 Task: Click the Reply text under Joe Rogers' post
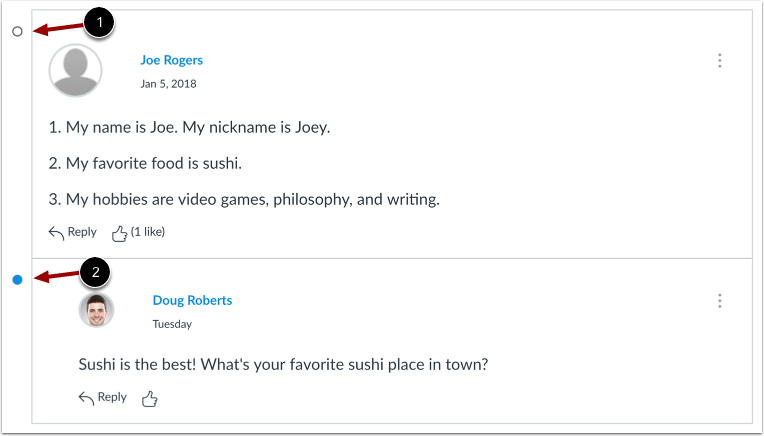[x=82, y=232]
